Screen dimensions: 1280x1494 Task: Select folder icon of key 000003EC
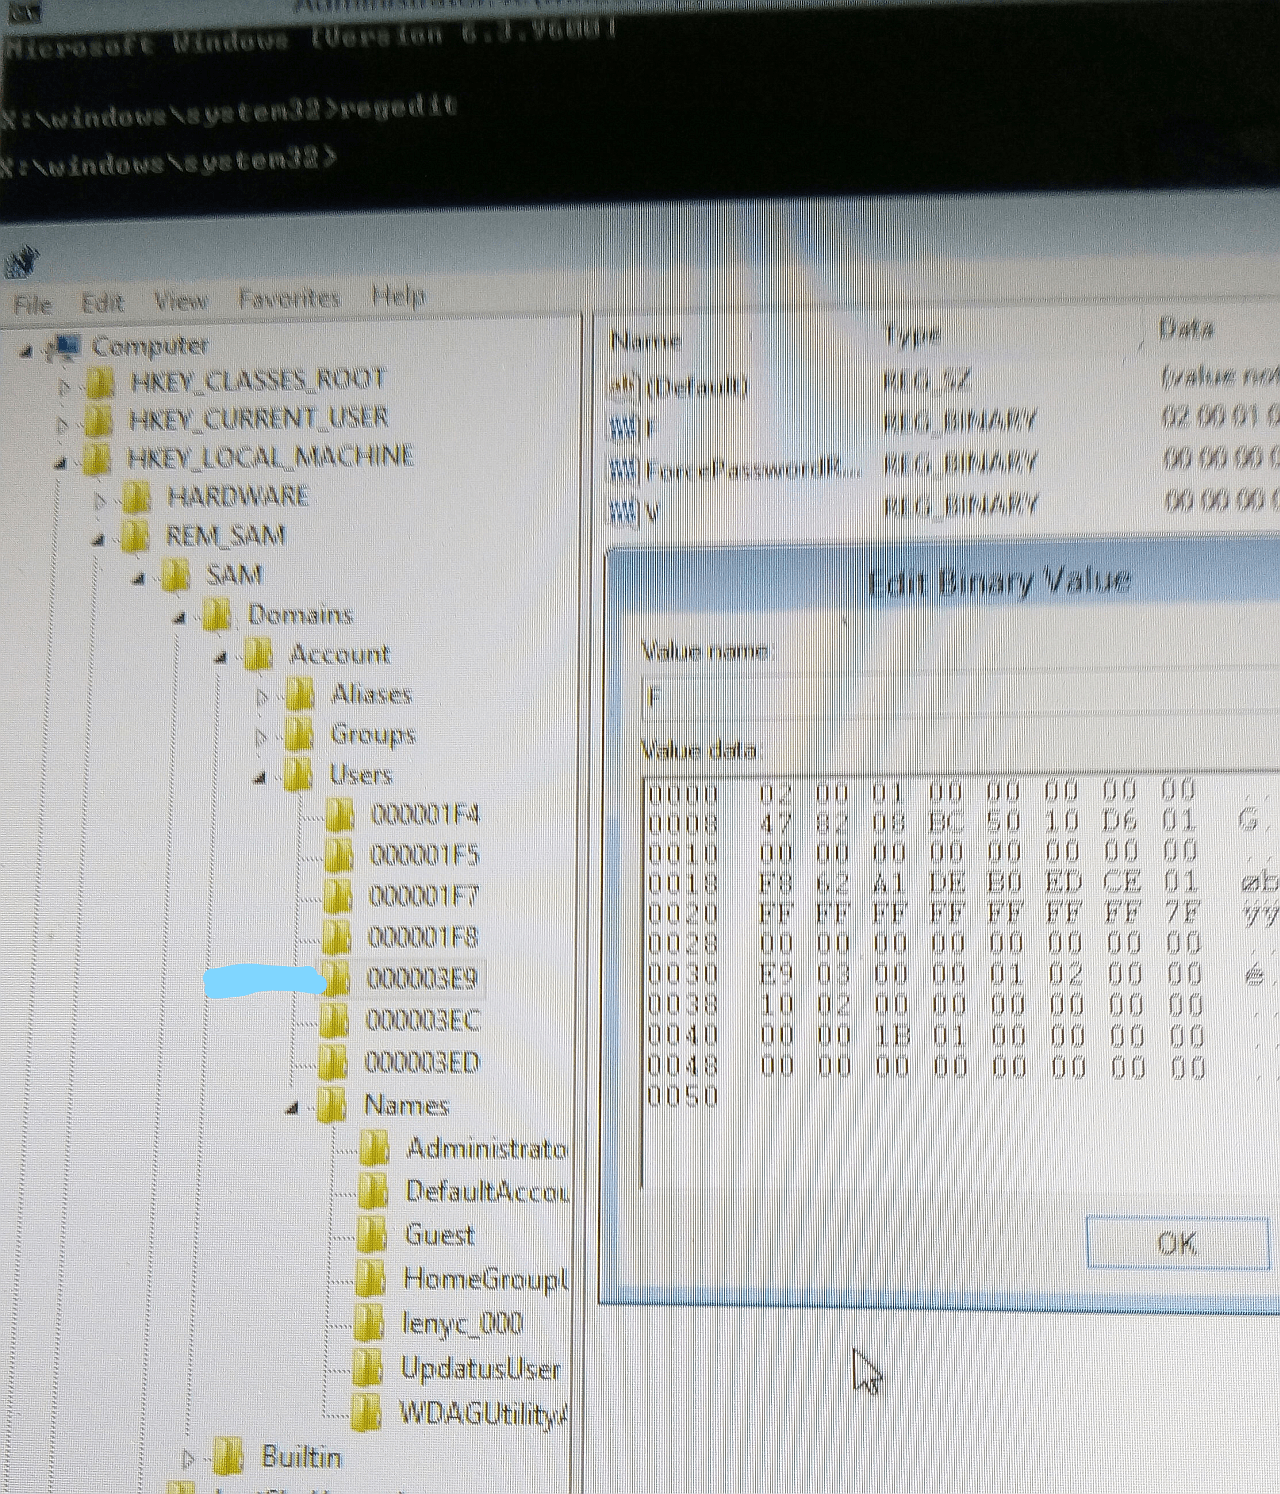point(334,1021)
